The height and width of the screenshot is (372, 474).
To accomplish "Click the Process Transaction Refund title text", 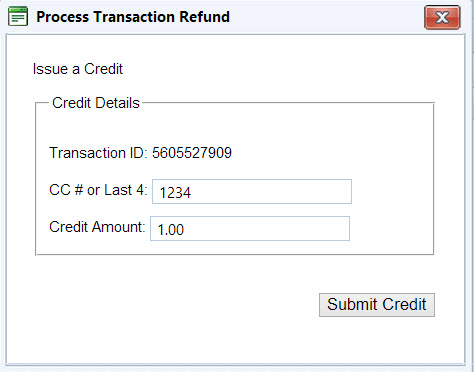I will 133,17.
